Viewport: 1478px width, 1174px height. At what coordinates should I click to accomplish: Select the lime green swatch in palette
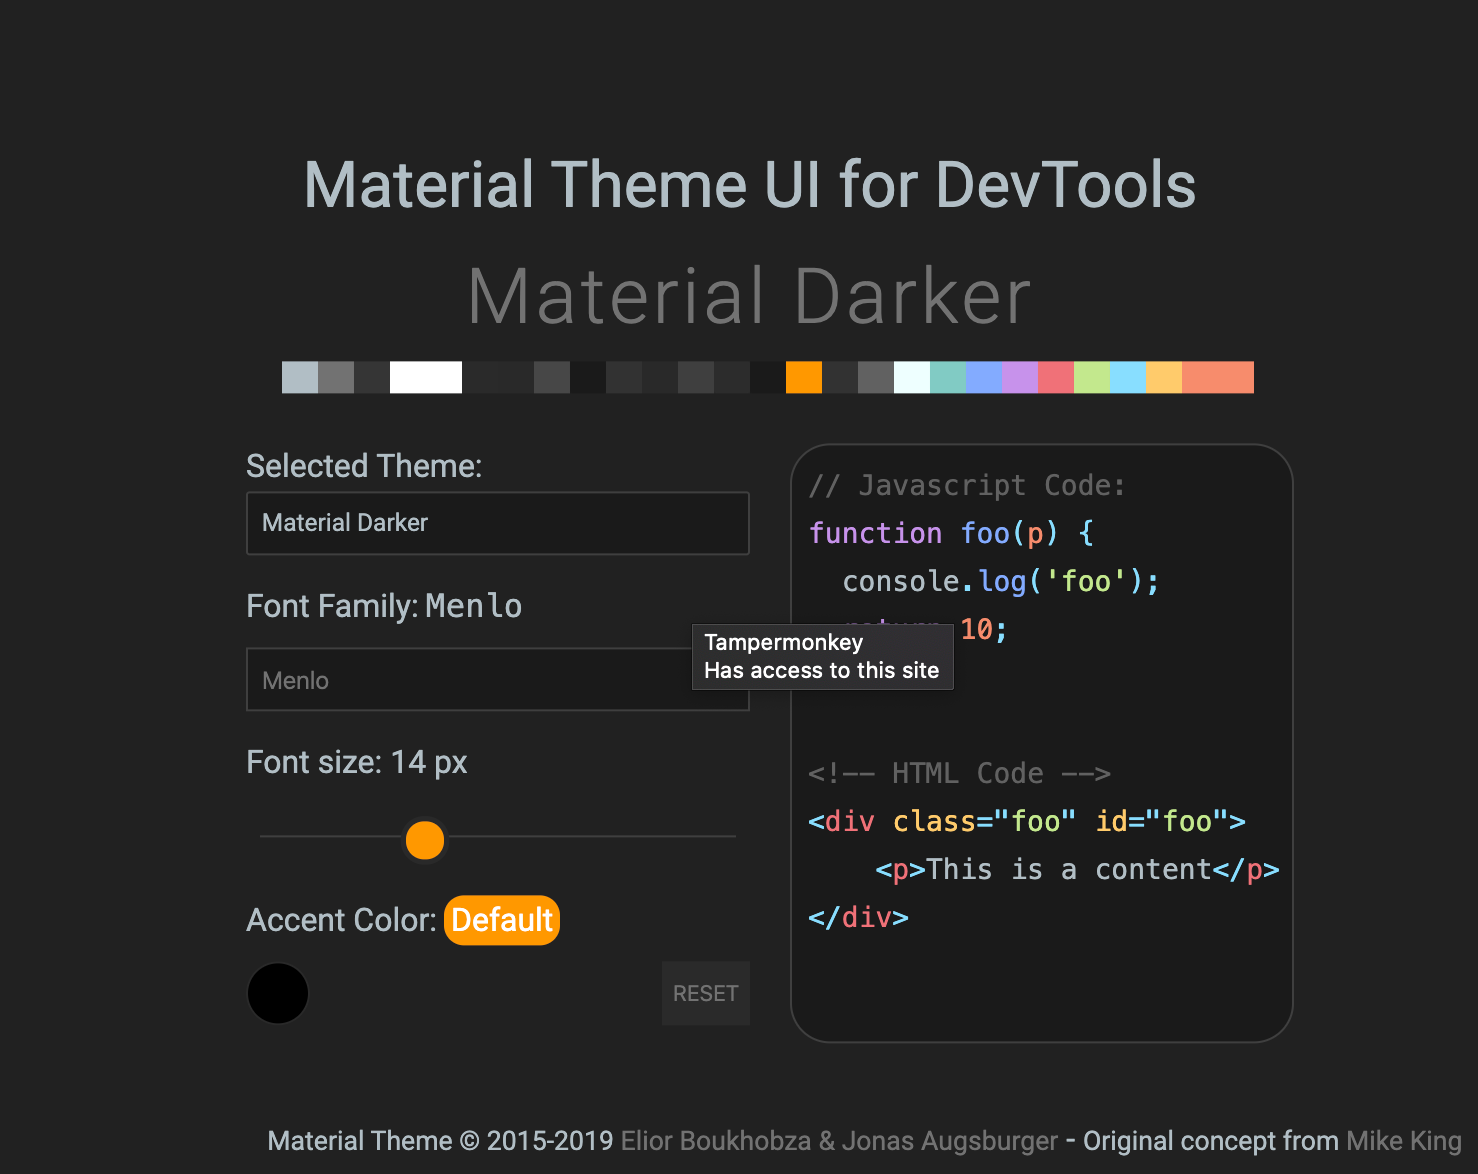1092,377
